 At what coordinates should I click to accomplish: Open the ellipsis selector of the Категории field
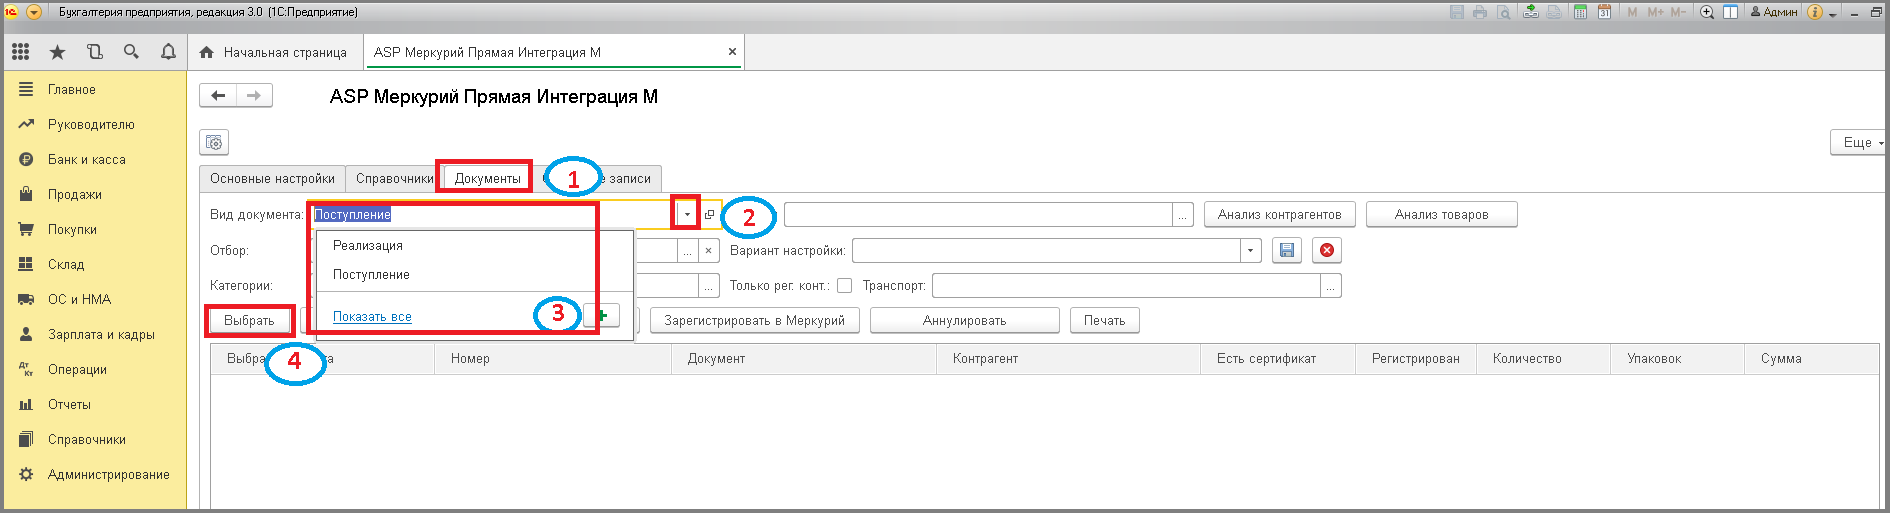pos(709,286)
